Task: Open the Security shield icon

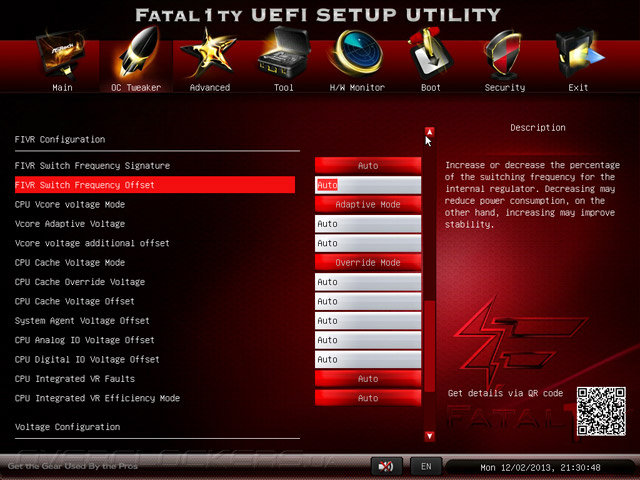Action: (x=504, y=55)
